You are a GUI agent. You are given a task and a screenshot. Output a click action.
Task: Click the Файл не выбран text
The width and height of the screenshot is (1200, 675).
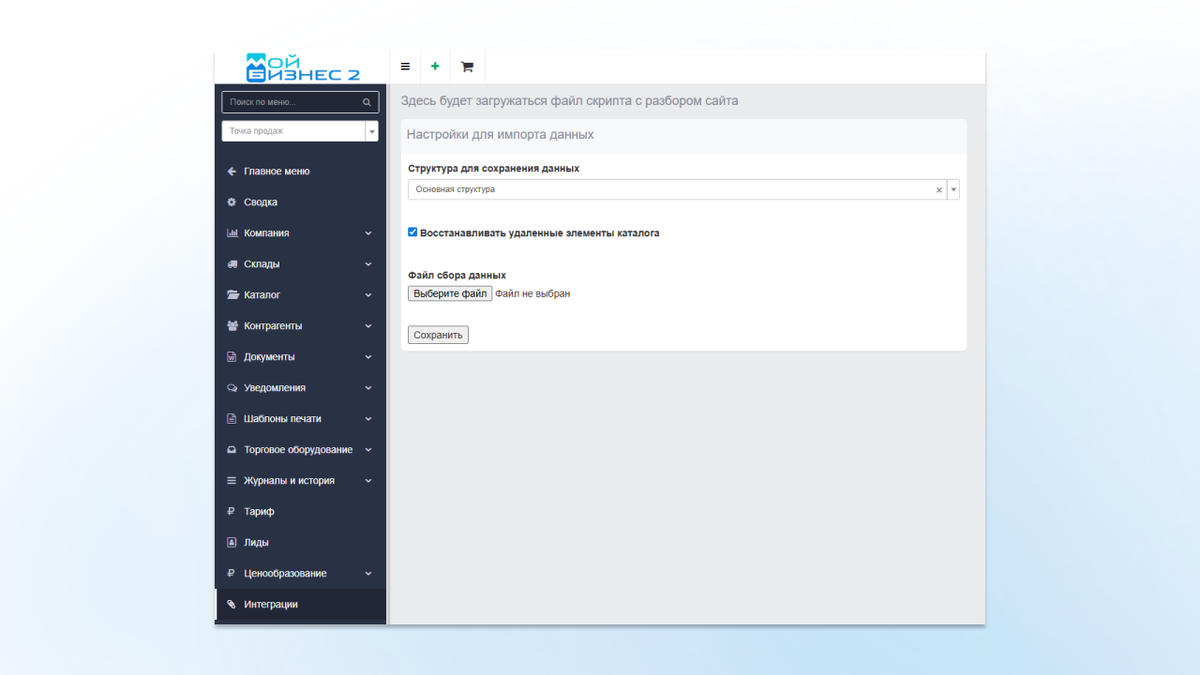coord(533,294)
